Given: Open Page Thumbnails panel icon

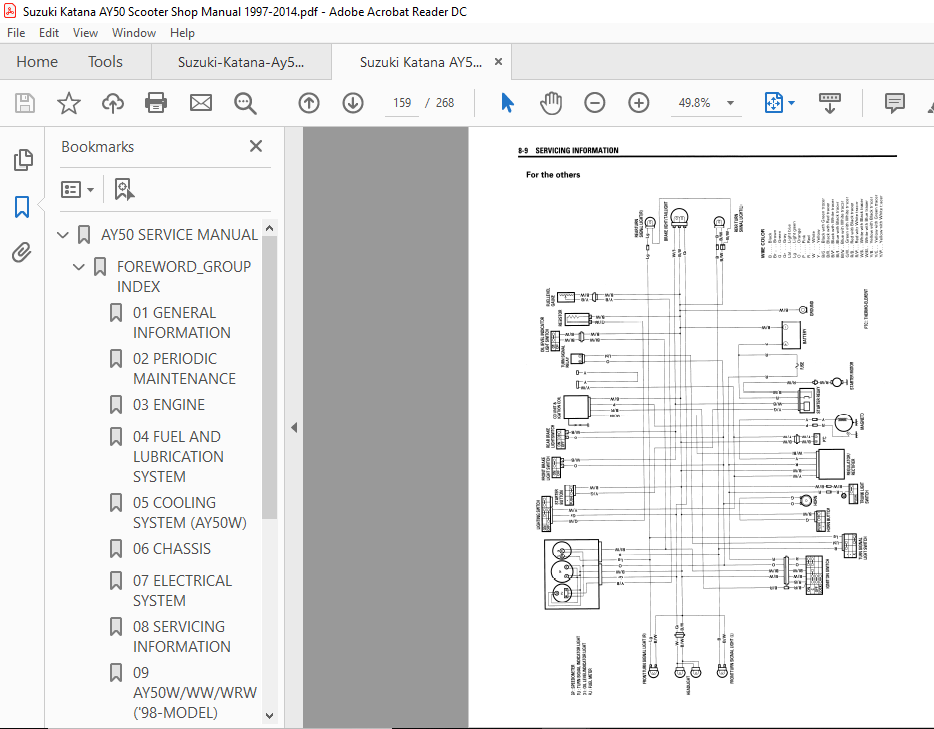Looking at the screenshot, I should 23,160.
